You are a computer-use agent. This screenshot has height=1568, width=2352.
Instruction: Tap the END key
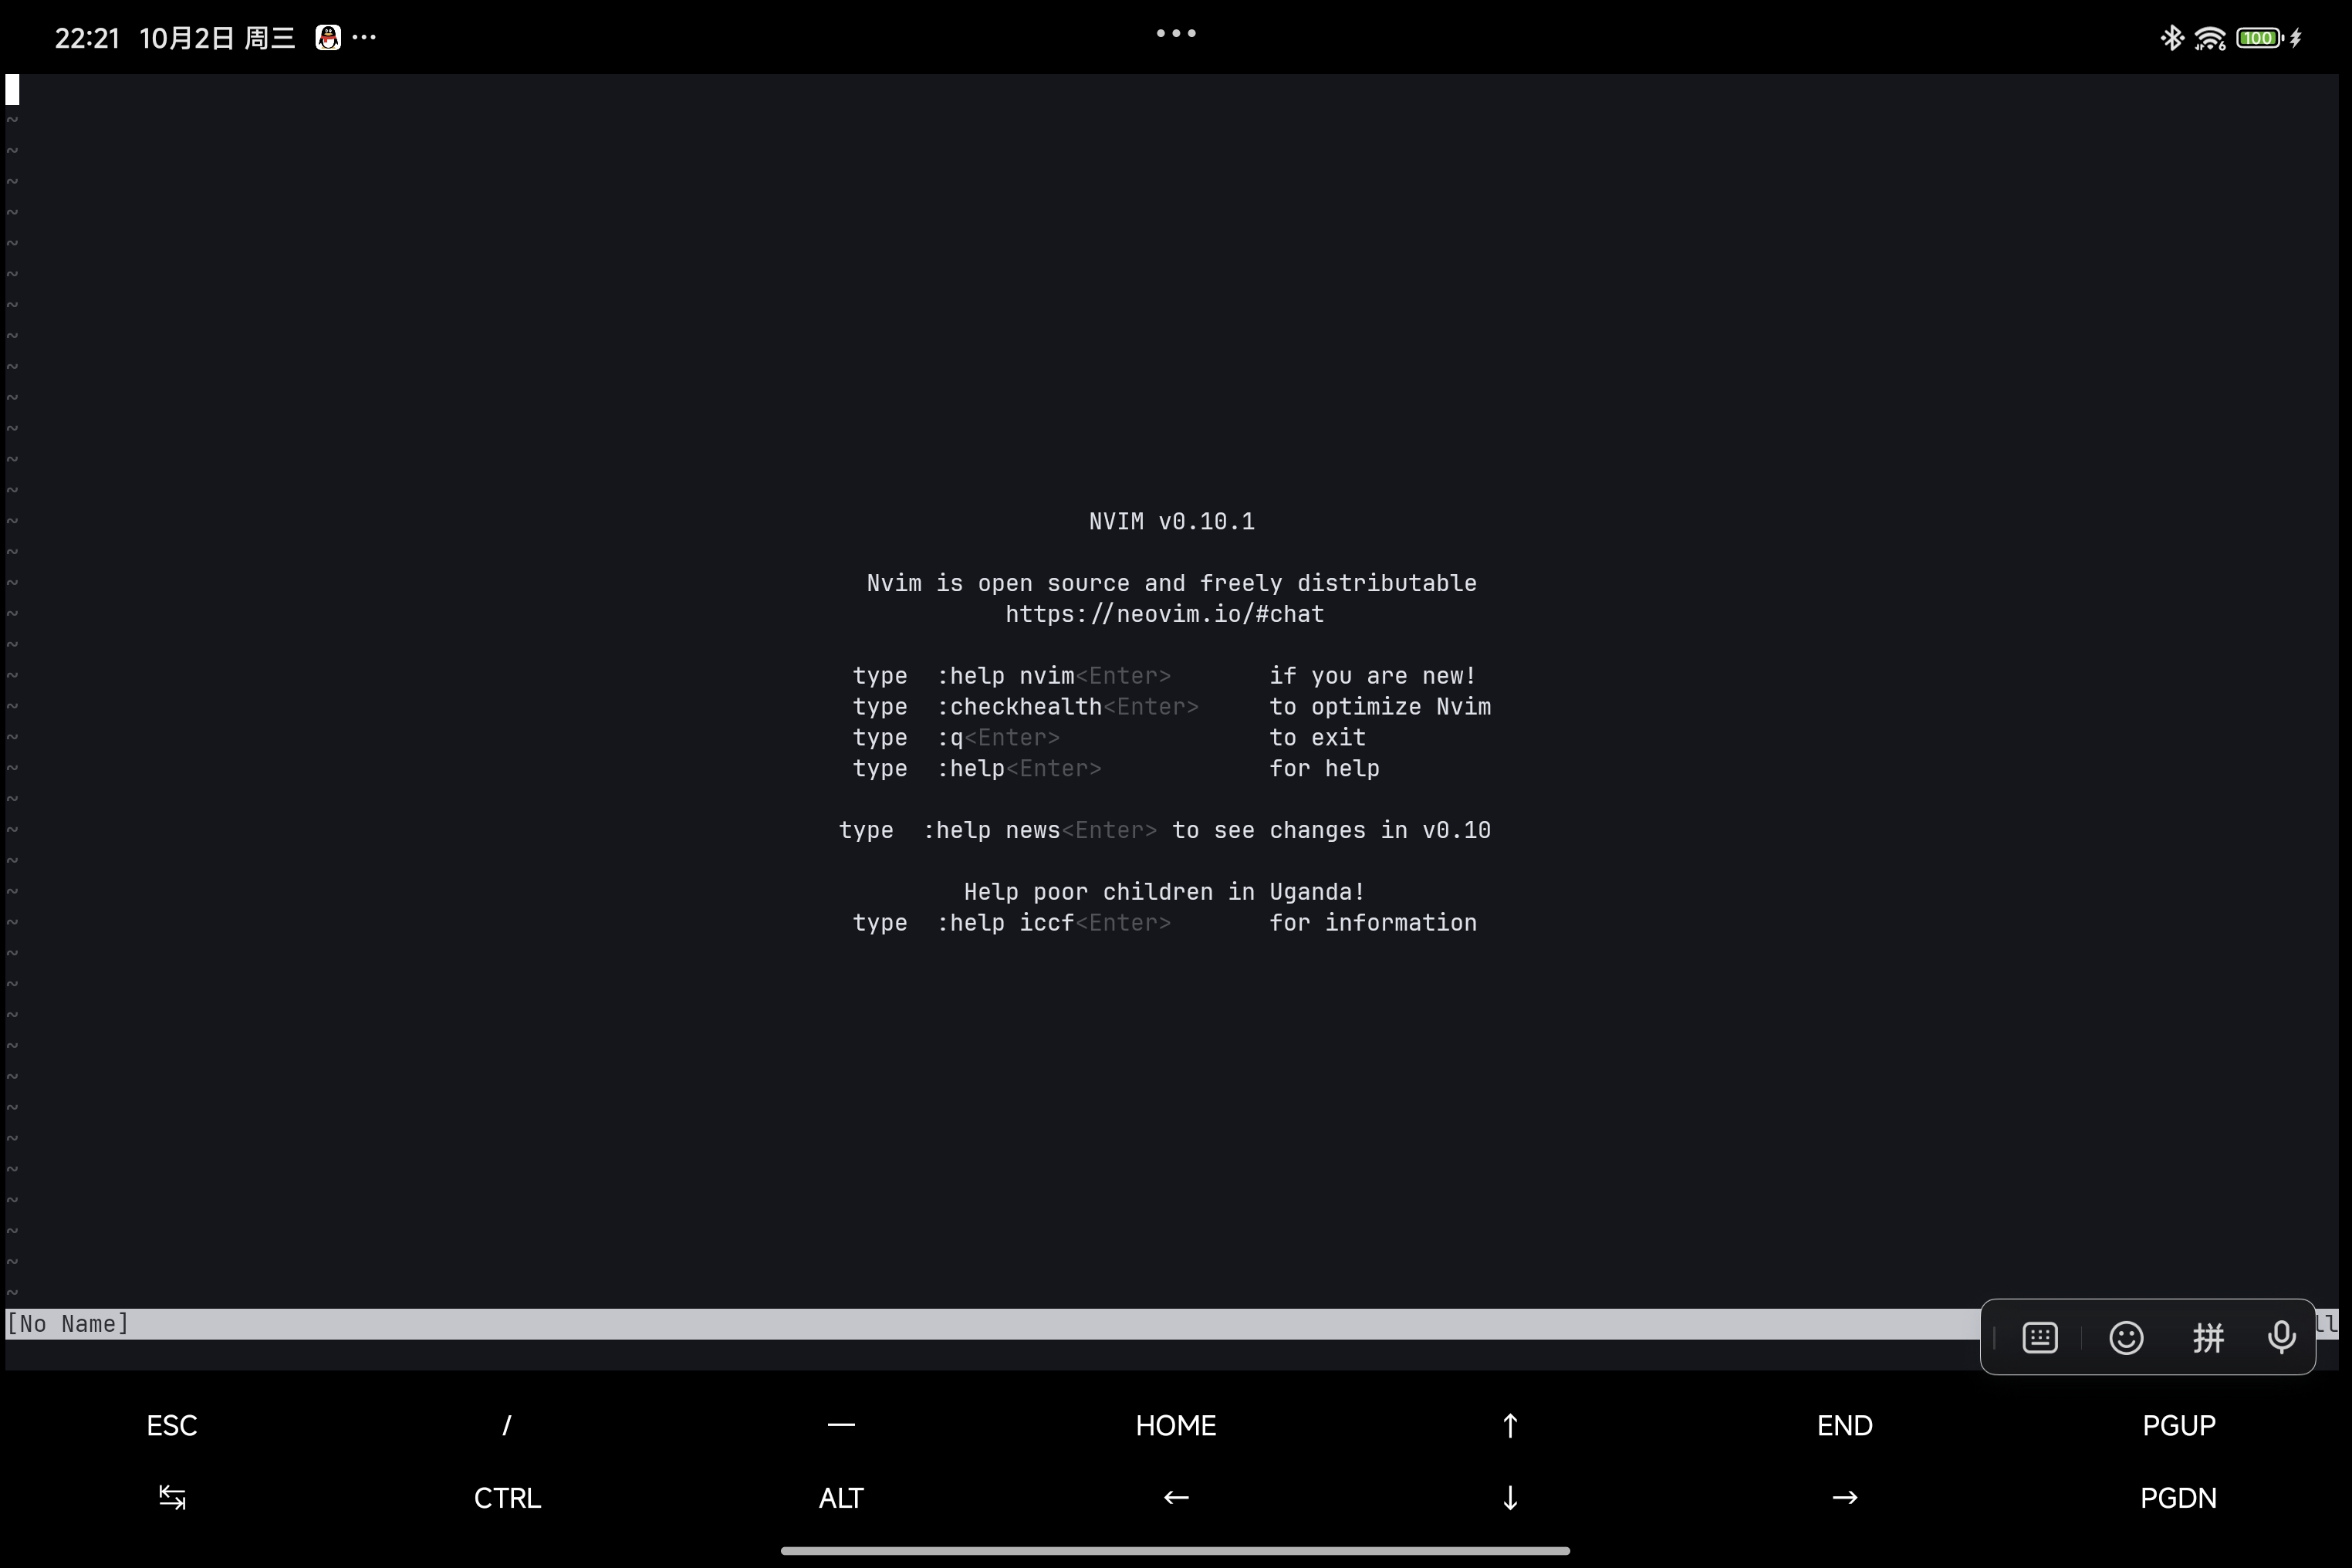tap(1845, 1425)
